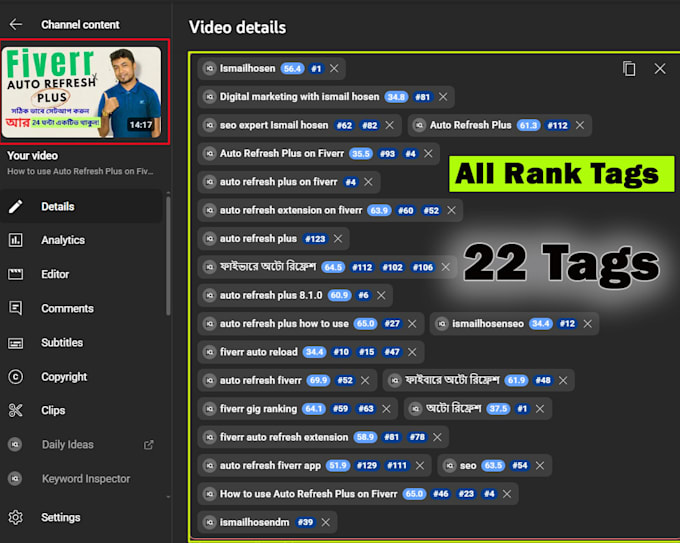The image size is (680, 543).
Task: Click IQ icon on fiverr gig ranking tag
Action: point(209,409)
